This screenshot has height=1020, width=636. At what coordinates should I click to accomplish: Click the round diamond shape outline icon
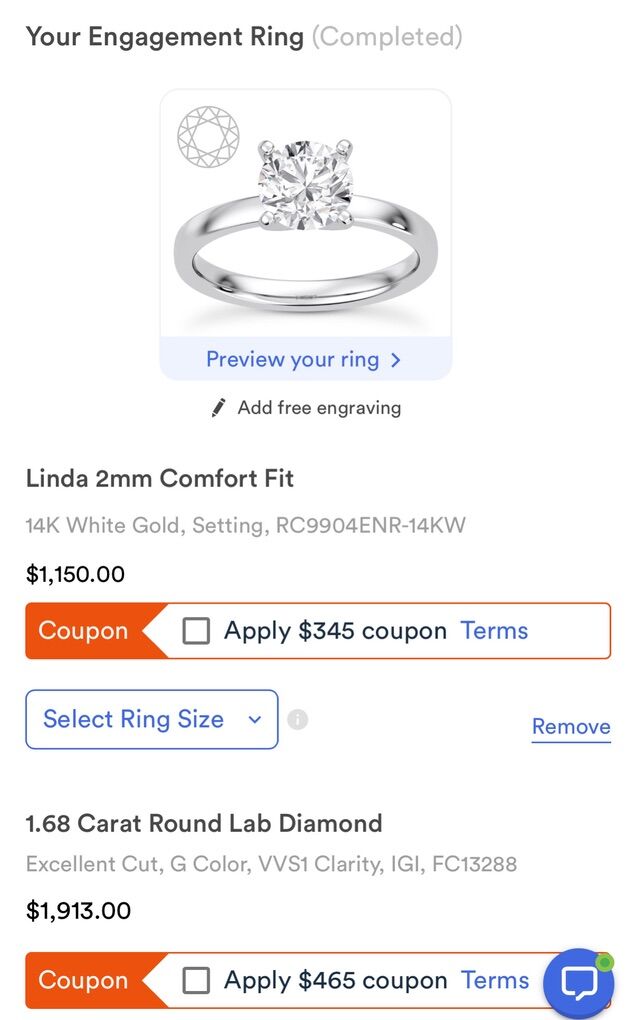(x=208, y=135)
